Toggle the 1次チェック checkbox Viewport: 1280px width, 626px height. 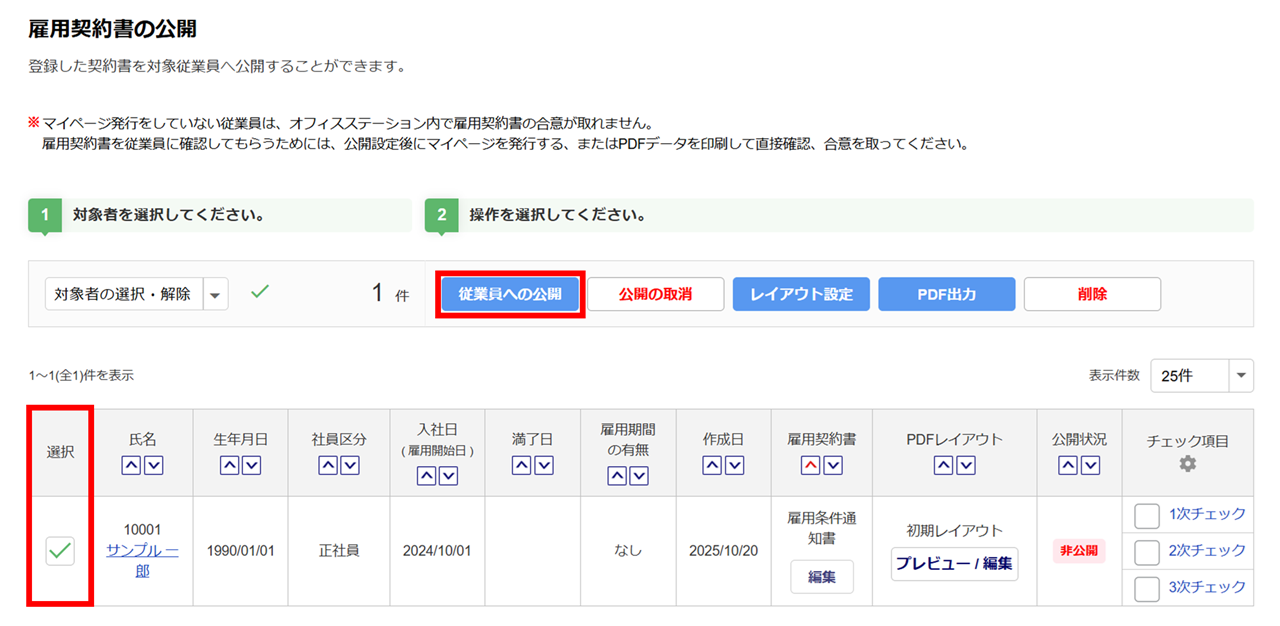pos(1146,515)
